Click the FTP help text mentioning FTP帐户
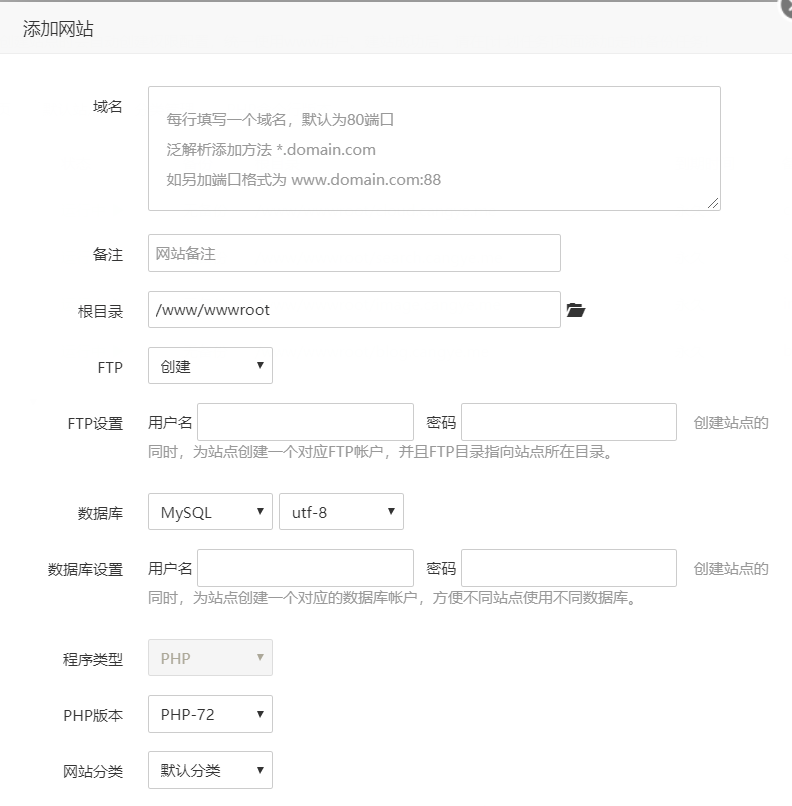Image resolution: width=792 pixels, height=806 pixels. click(x=380, y=452)
